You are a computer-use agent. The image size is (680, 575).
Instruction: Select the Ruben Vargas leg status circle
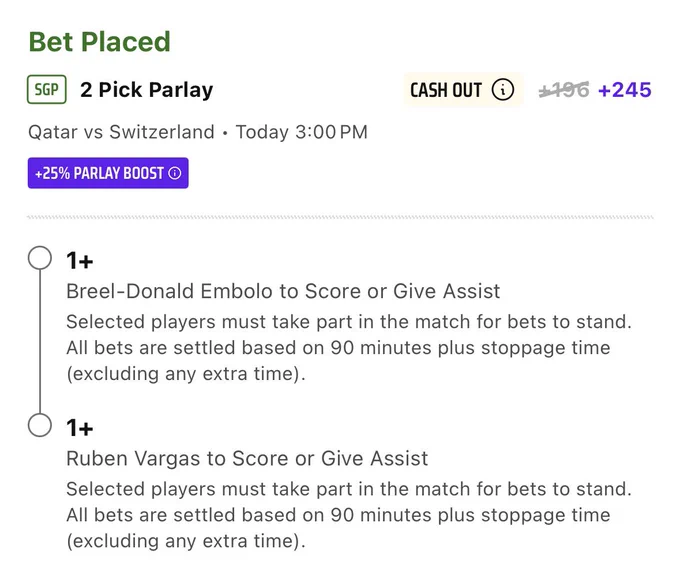40,425
